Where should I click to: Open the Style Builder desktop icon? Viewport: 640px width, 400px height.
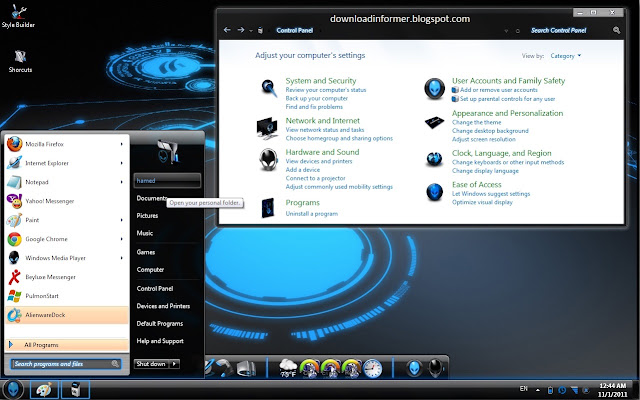18,16
